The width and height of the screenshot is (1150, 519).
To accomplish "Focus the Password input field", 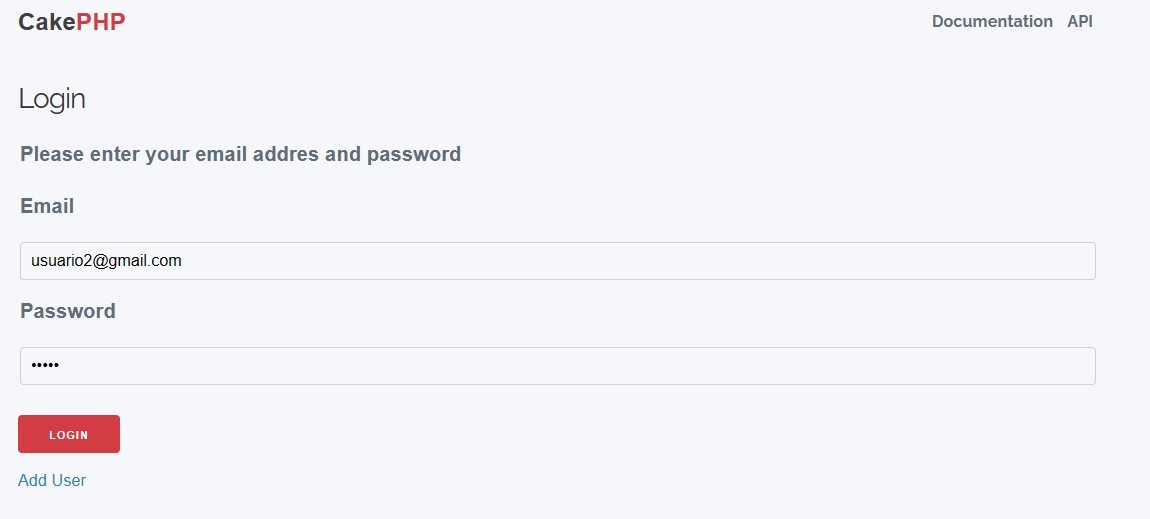I will pos(557,366).
